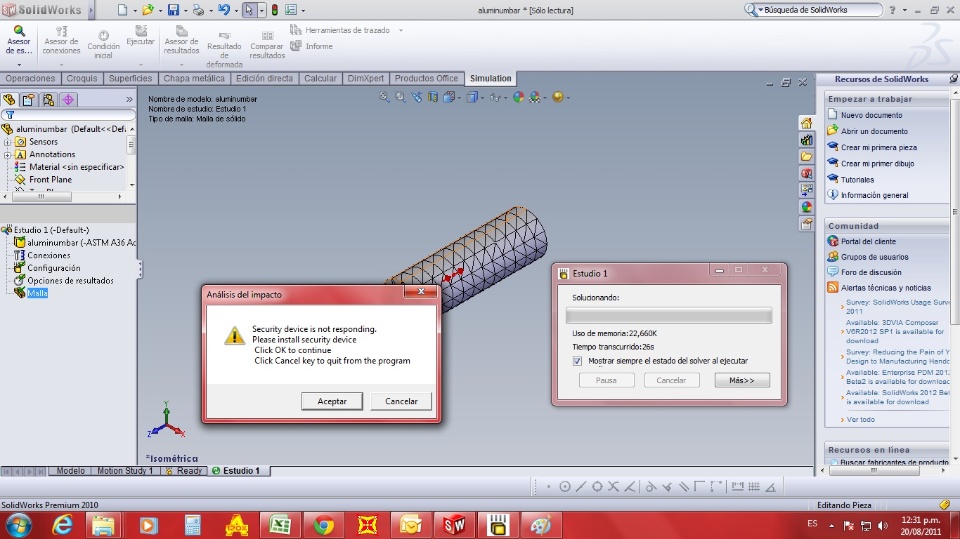This screenshot has height=539, width=960.
Task: Open the Appearances color ball in task pane
Action: coord(806,207)
